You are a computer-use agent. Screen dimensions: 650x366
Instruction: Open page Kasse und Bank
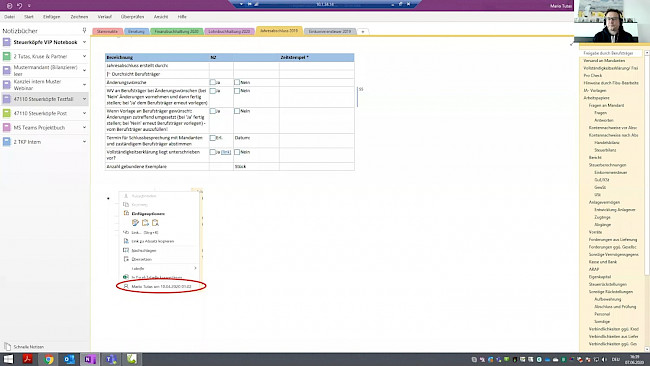[603, 262]
